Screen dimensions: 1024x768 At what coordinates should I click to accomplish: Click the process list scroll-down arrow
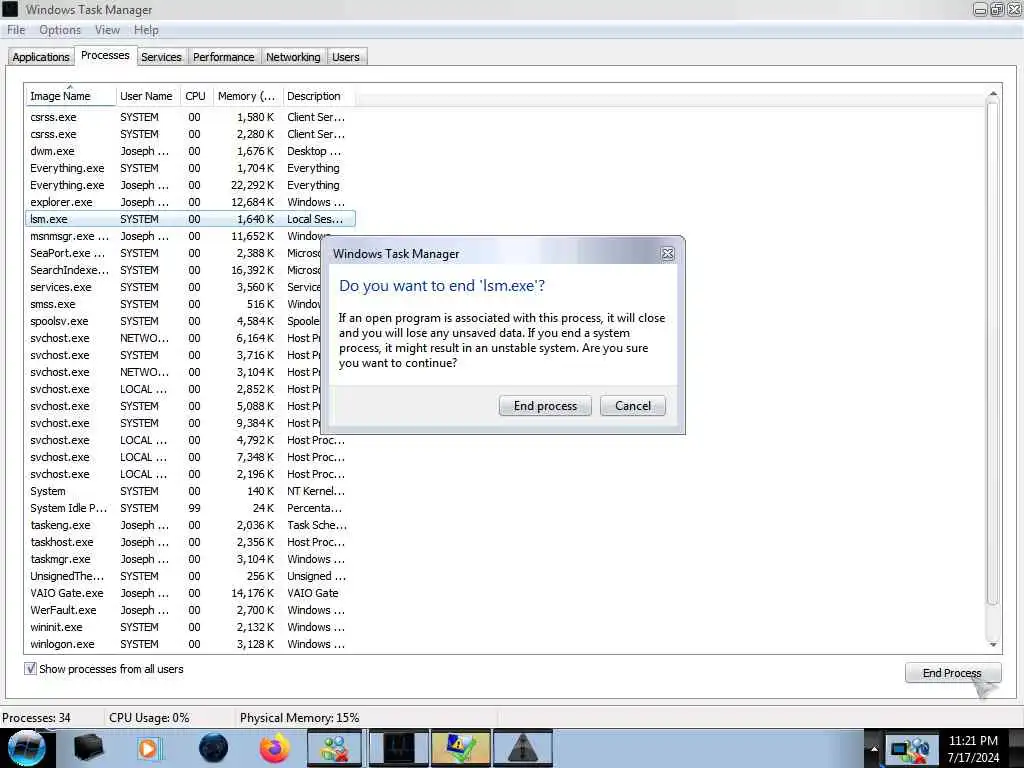(993, 645)
